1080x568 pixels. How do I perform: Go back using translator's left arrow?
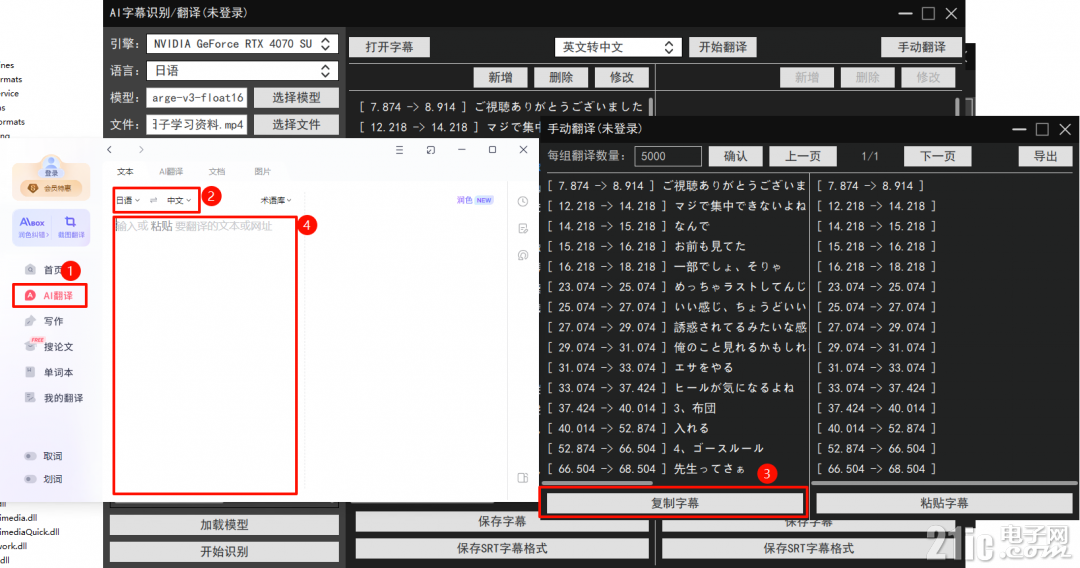[109, 149]
